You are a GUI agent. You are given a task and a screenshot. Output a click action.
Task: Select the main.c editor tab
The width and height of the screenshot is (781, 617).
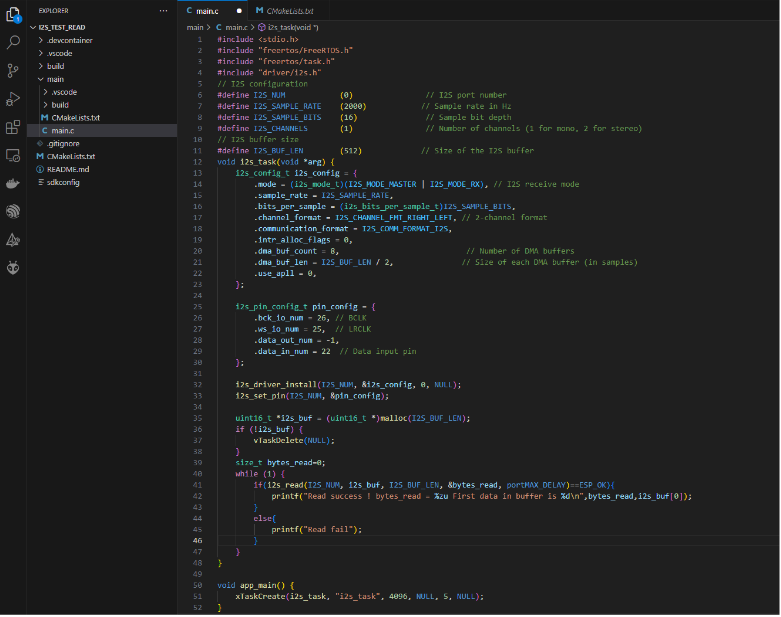click(206, 10)
